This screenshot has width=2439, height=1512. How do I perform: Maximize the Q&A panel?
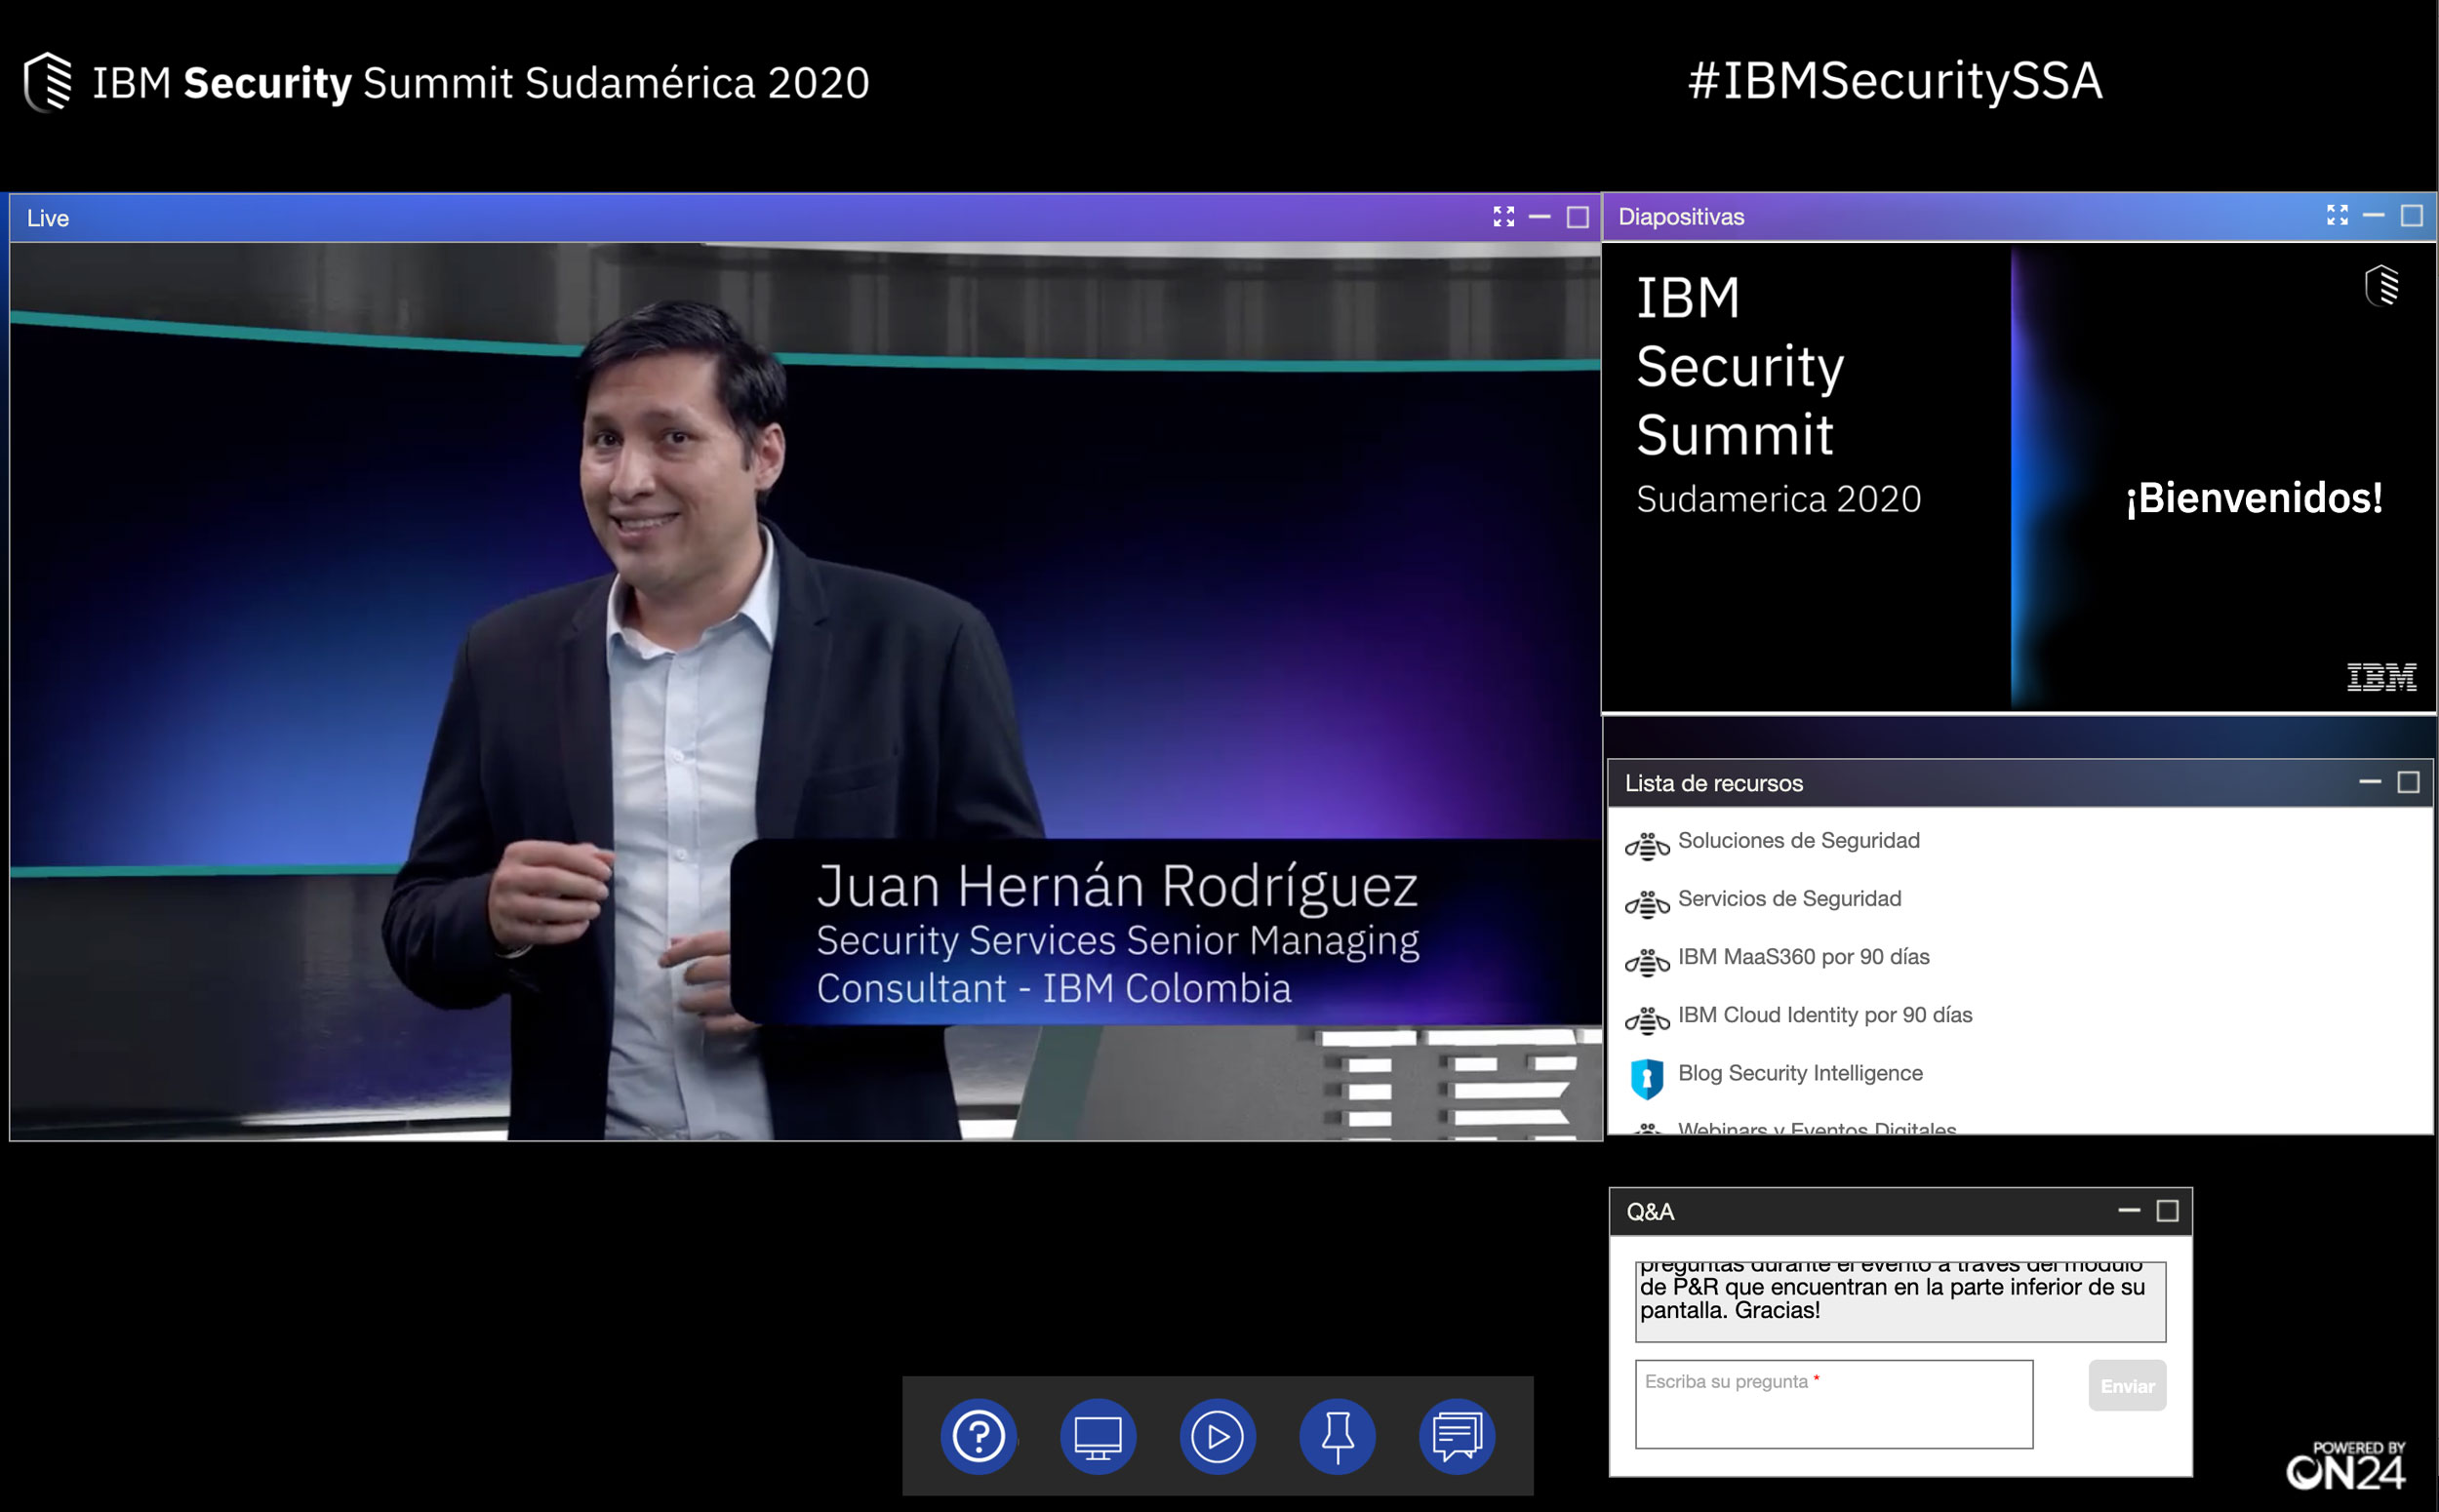tap(2166, 1211)
